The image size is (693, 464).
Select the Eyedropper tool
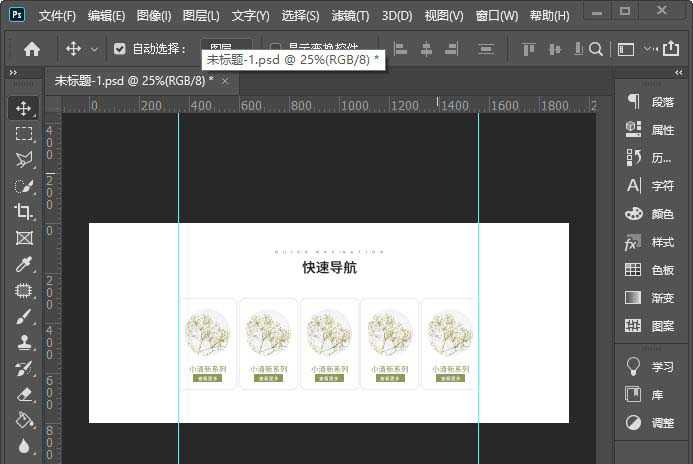[x=24, y=264]
